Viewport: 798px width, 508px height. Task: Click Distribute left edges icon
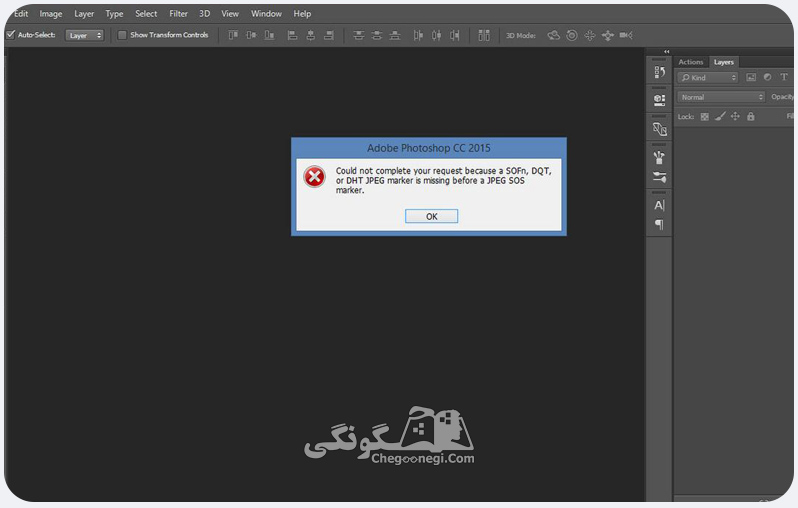coord(418,35)
